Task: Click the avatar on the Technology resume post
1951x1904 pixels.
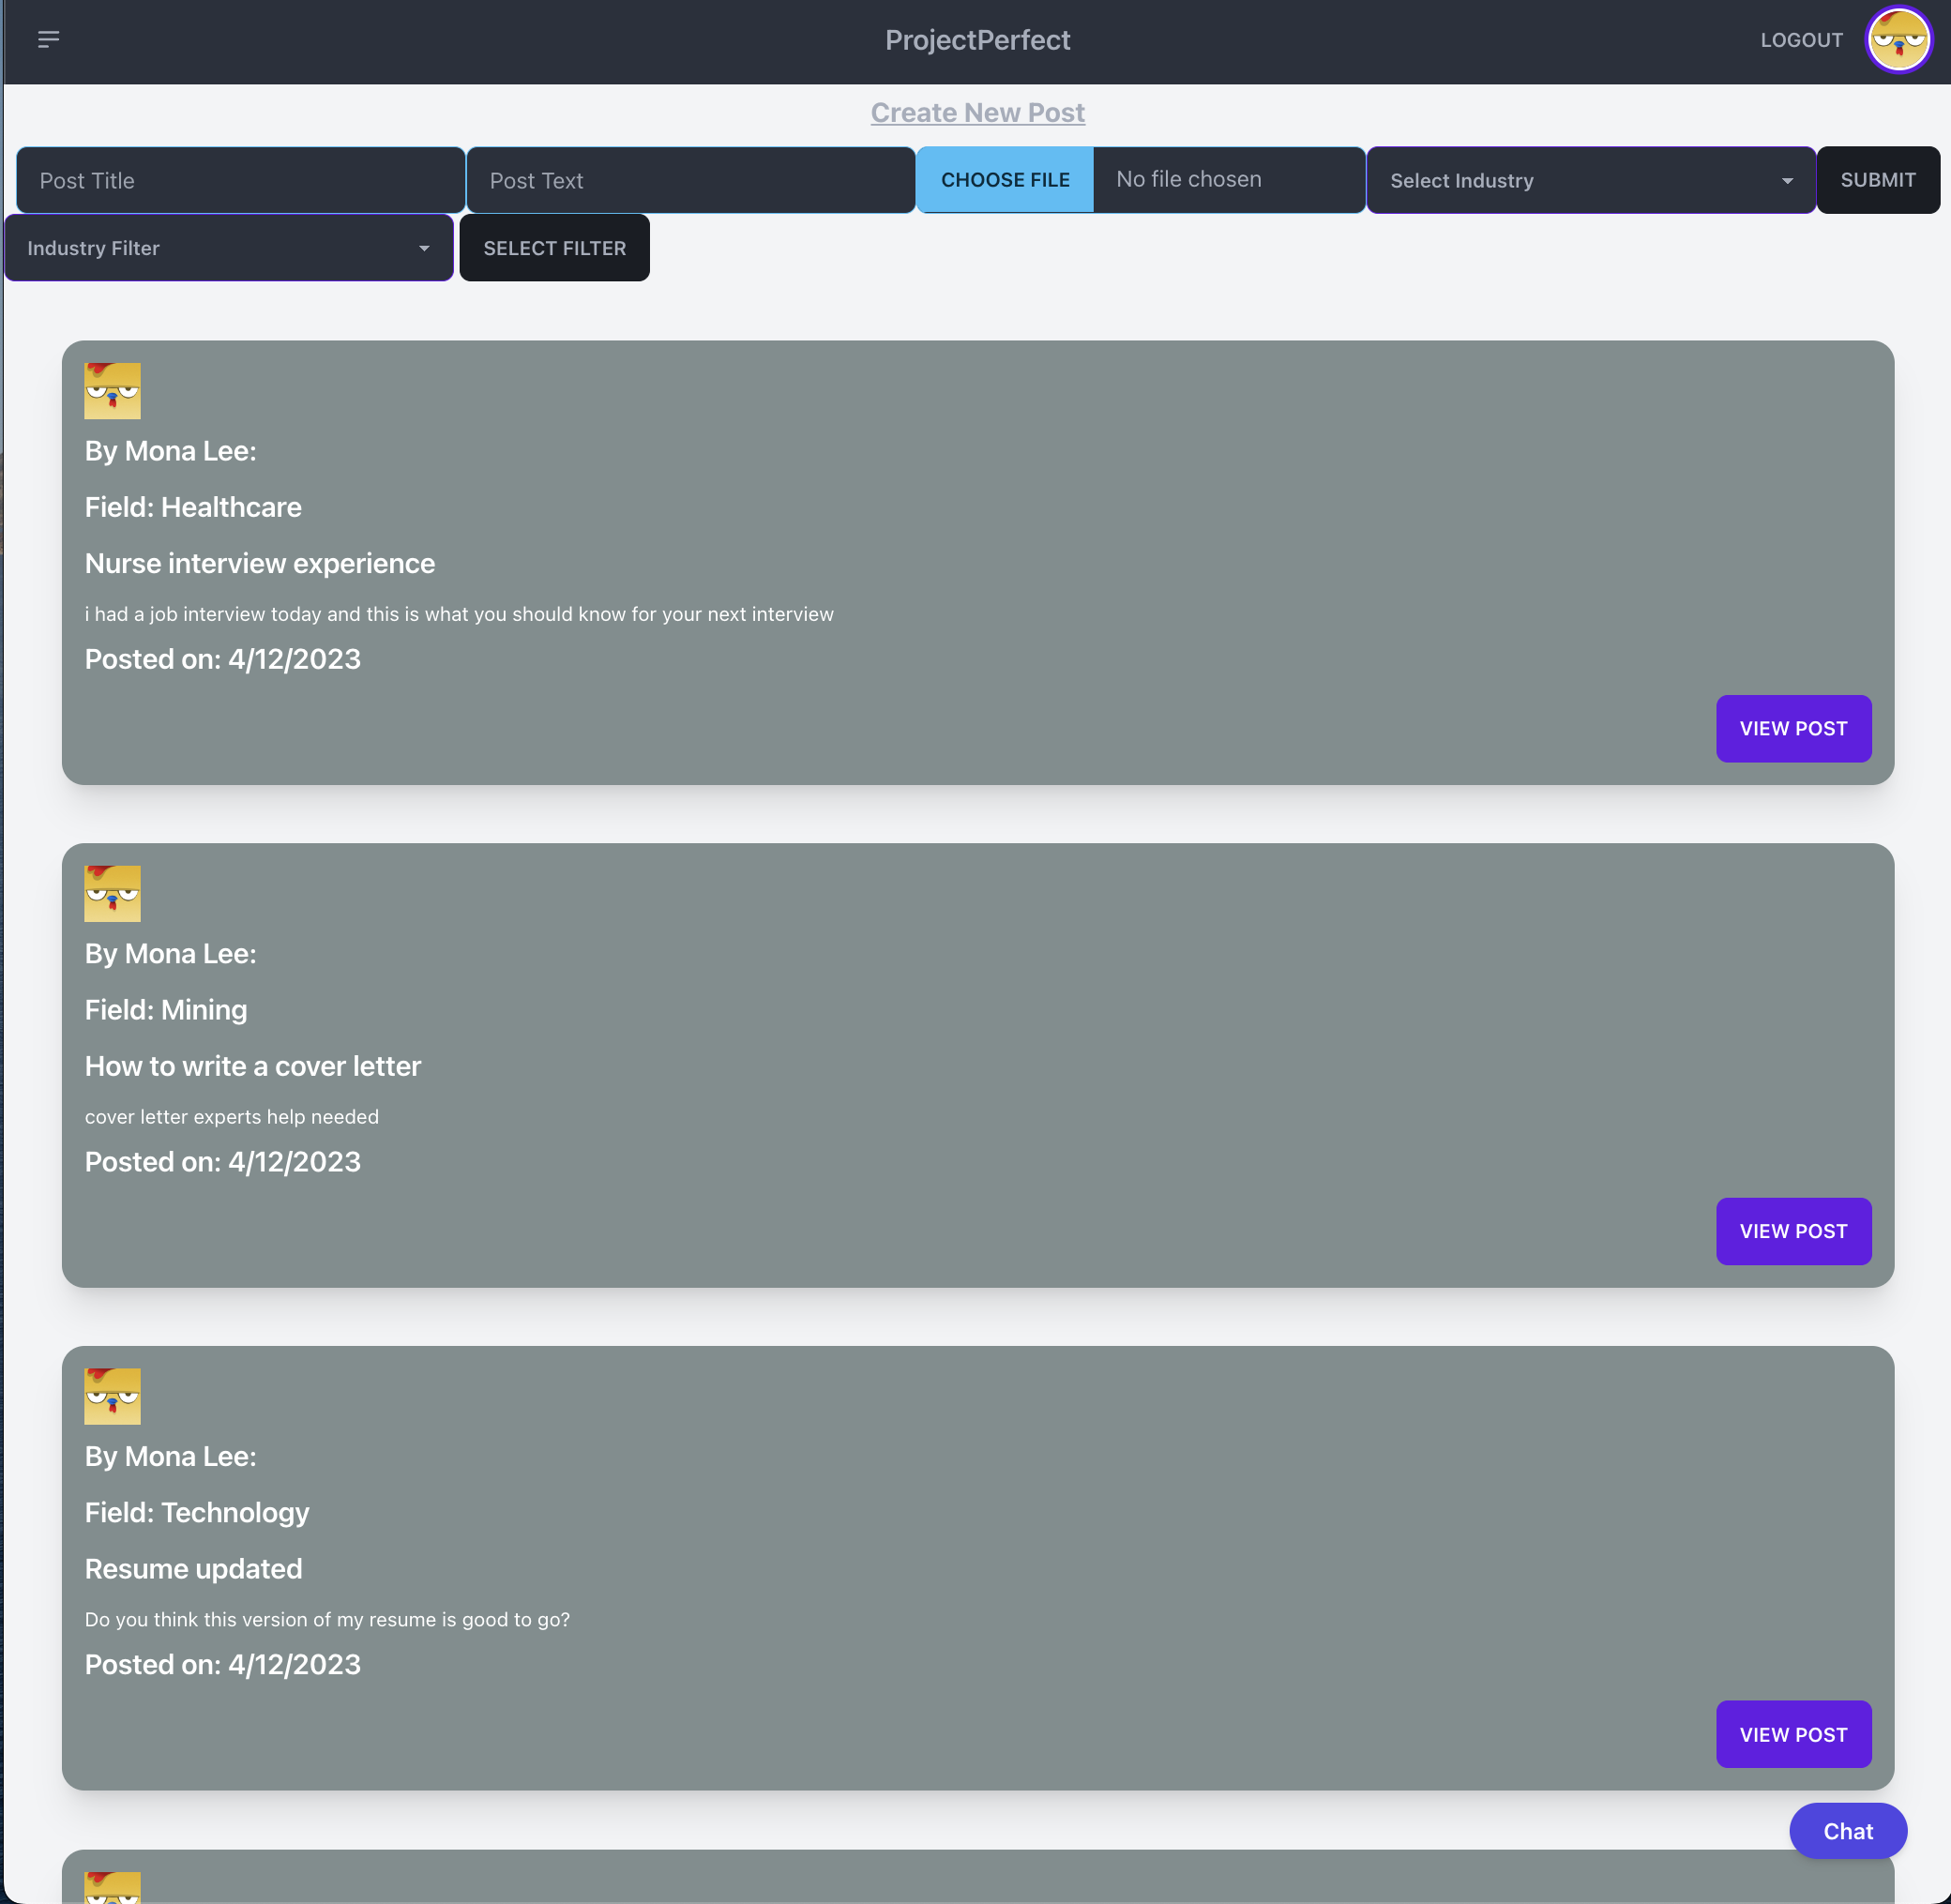Action: click(112, 1395)
